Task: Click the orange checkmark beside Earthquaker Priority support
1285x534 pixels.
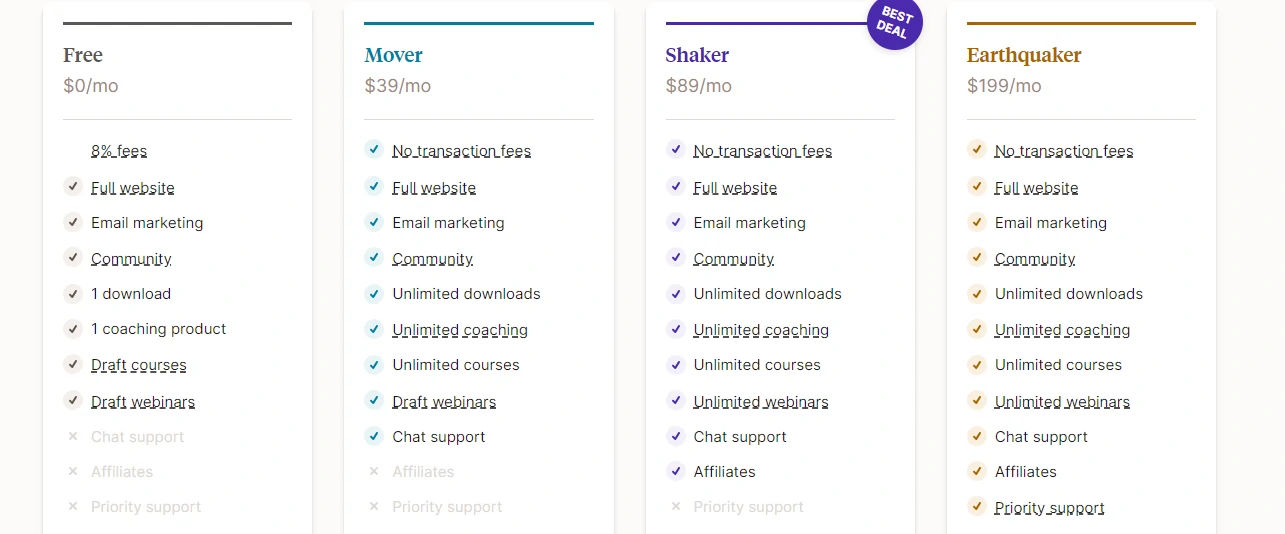Action: point(976,506)
